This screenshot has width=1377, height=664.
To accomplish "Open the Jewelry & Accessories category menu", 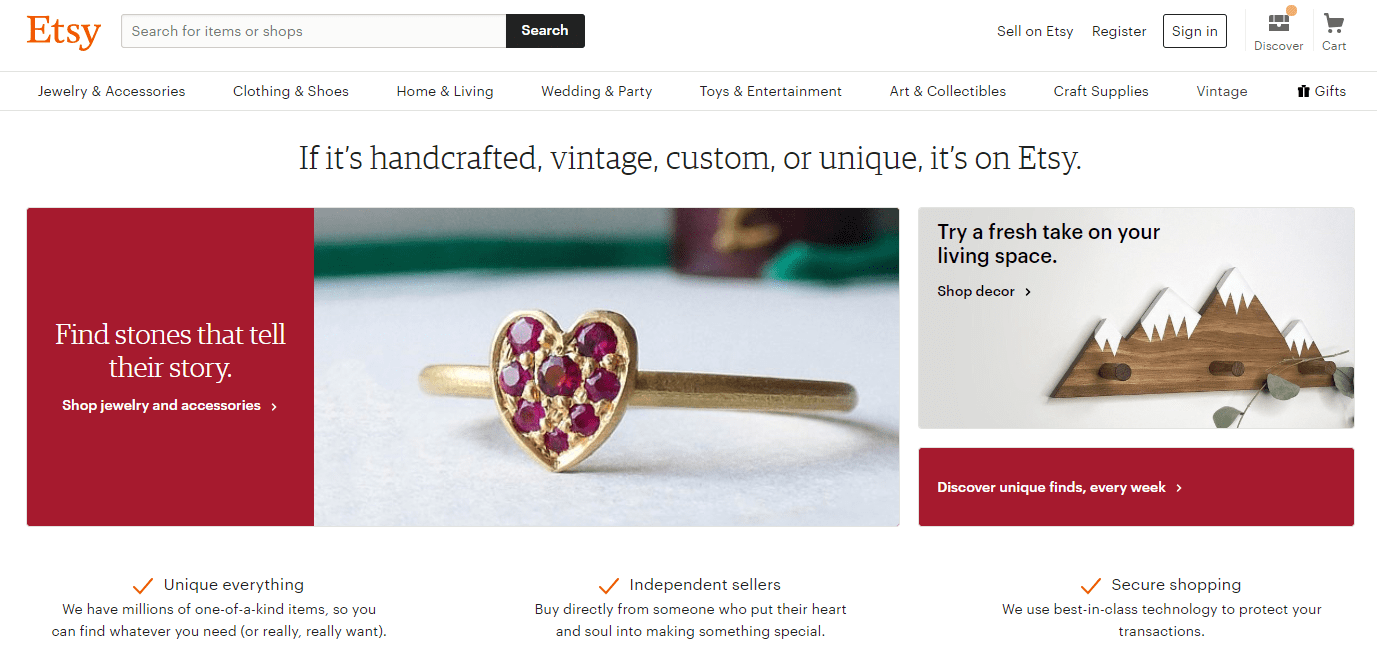I will click(x=112, y=91).
